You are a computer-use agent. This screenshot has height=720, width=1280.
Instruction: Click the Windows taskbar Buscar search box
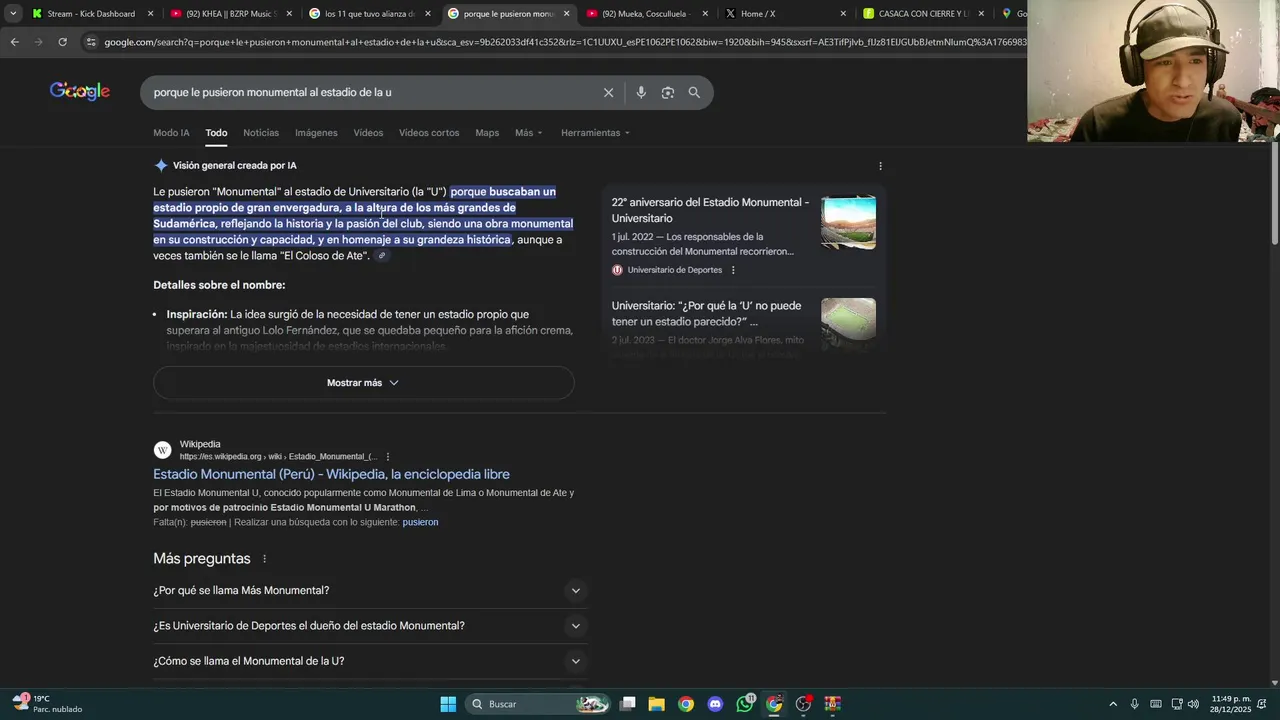click(539, 704)
